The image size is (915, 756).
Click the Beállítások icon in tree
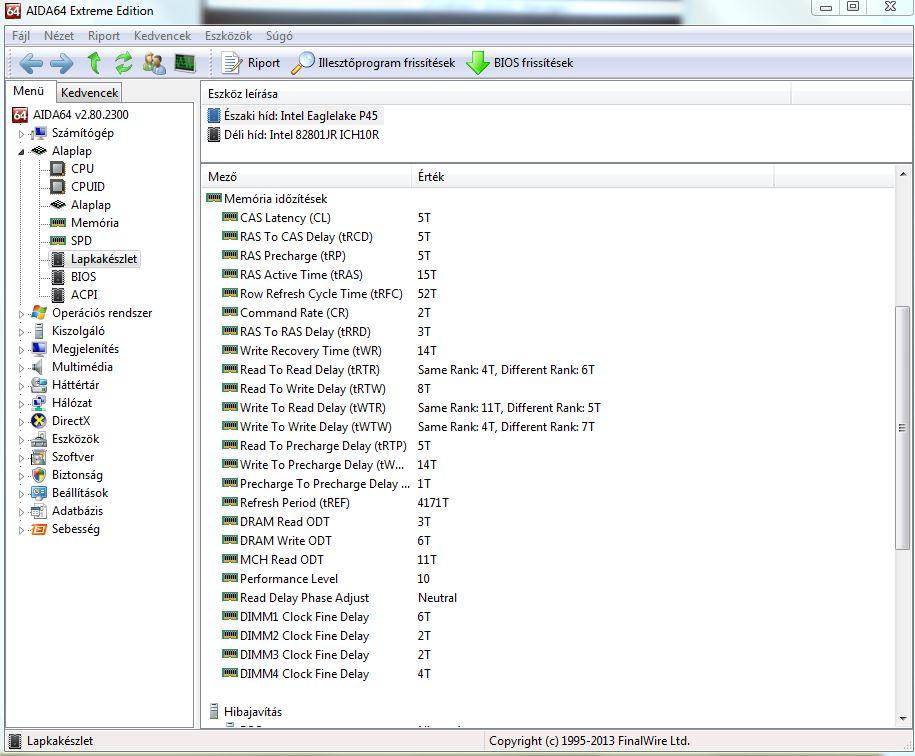pos(39,494)
